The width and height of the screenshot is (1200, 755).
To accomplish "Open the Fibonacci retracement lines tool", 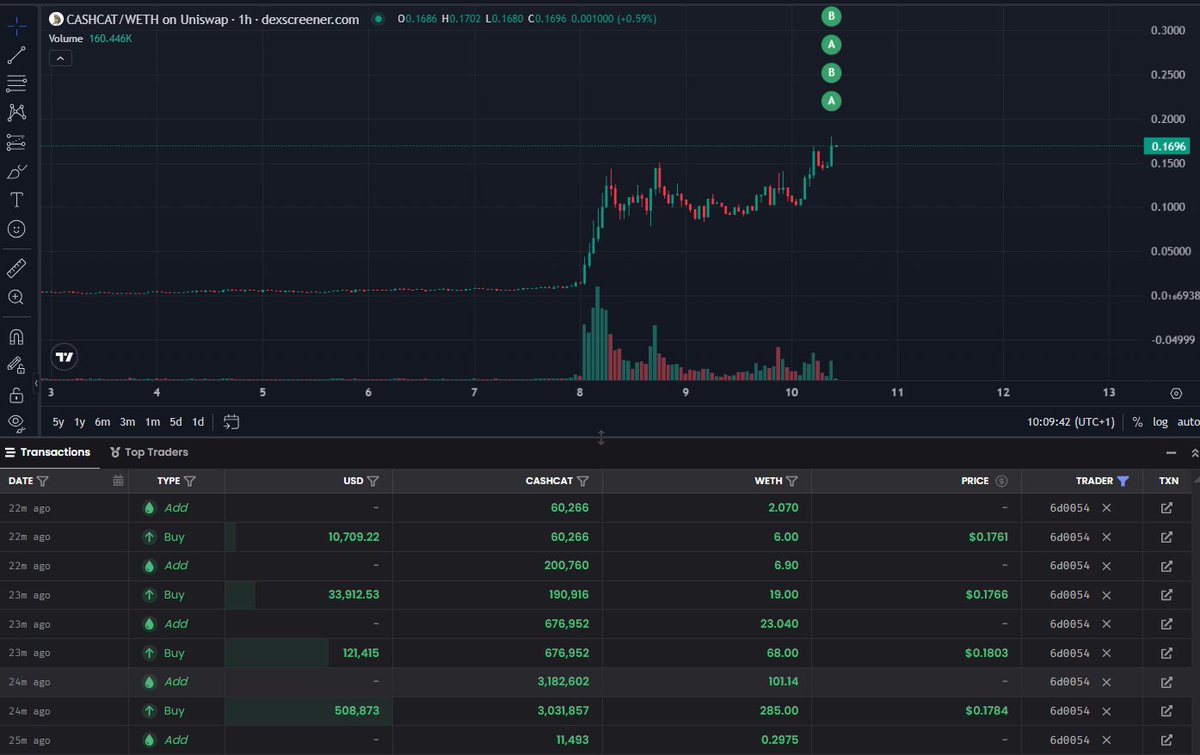I will point(16,84).
